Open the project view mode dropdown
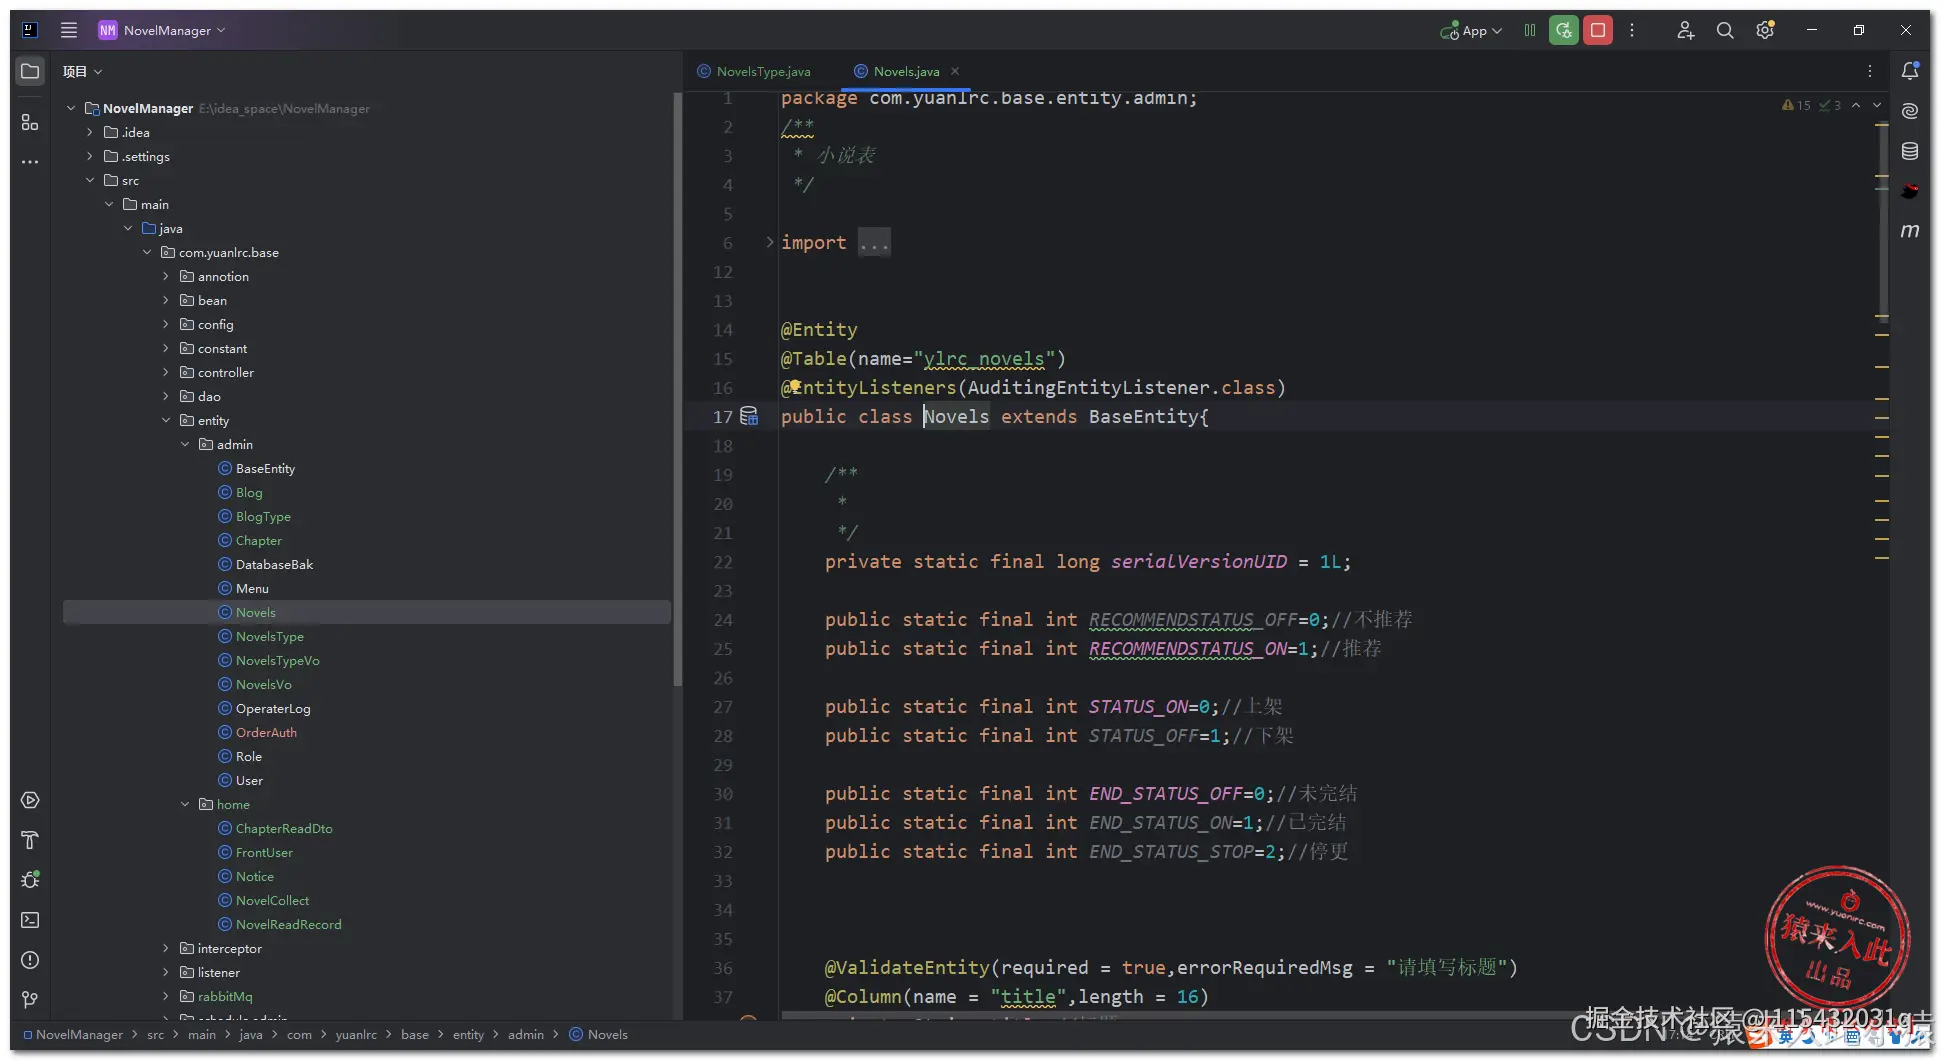The image size is (1941, 1061). [x=83, y=71]
